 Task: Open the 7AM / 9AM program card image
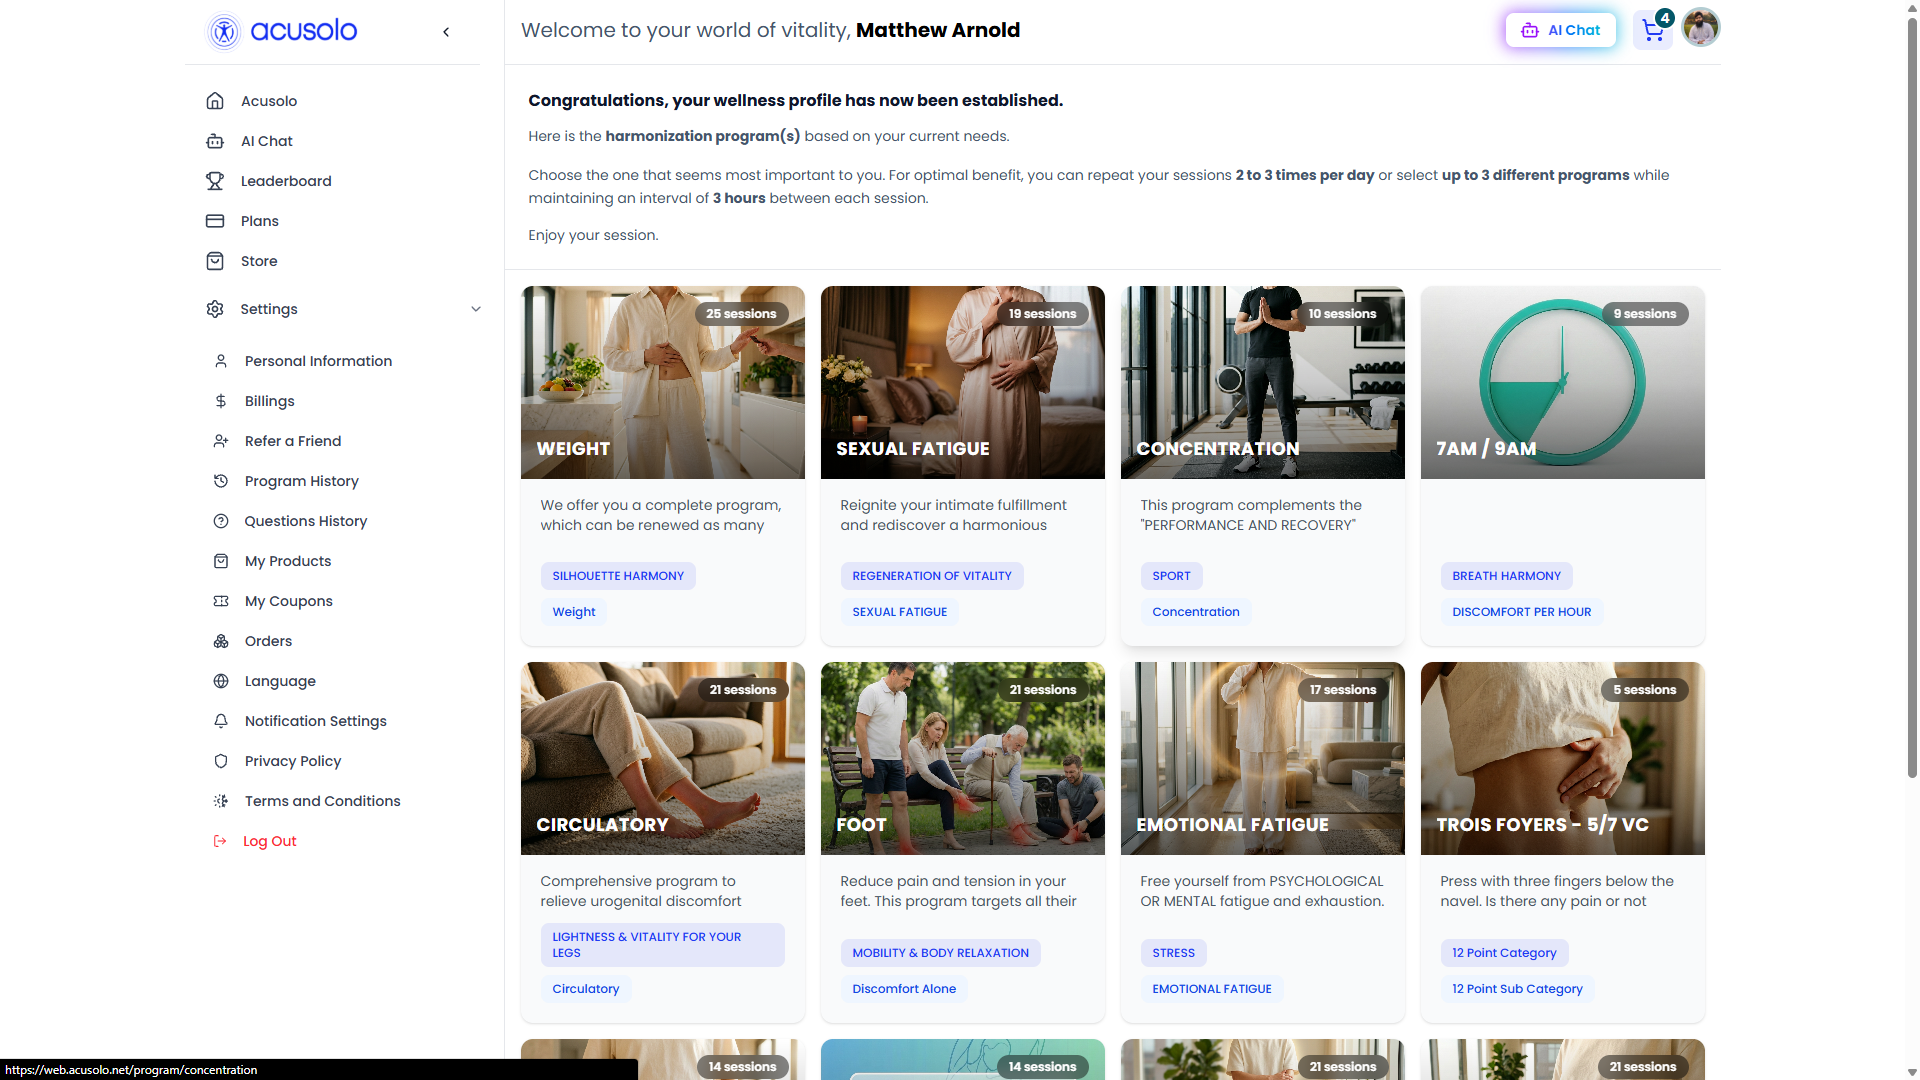pos(1563,383)
